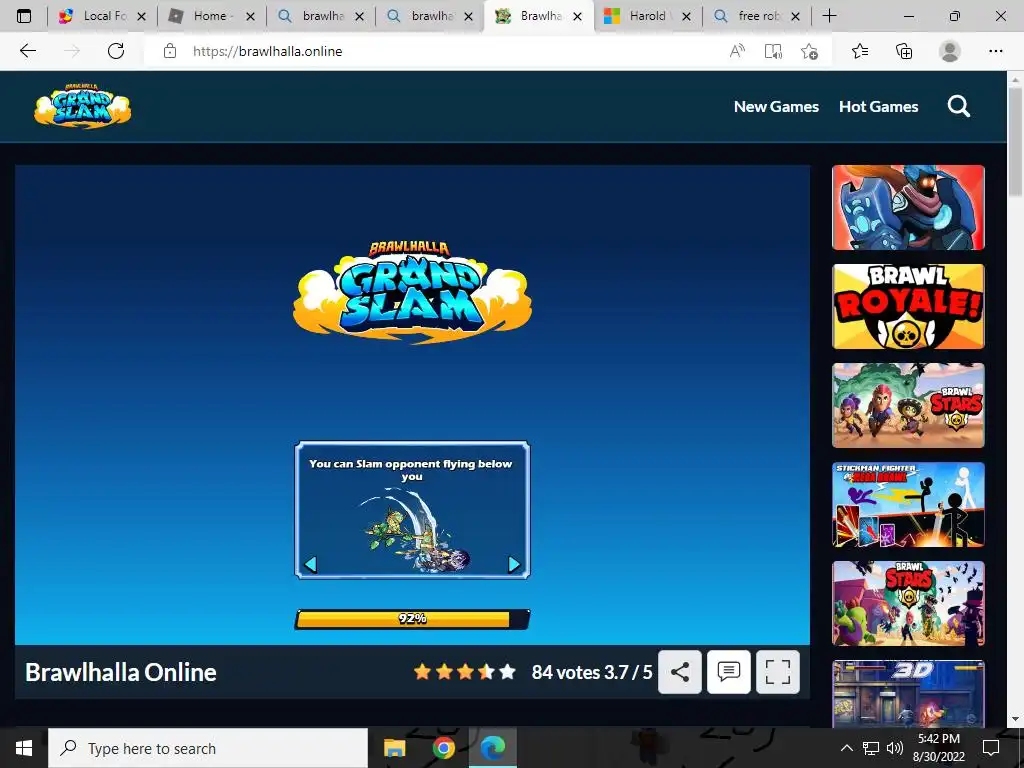Open the Stickman Fighter Mega Brawl thumbnail

tap(908, 504)
